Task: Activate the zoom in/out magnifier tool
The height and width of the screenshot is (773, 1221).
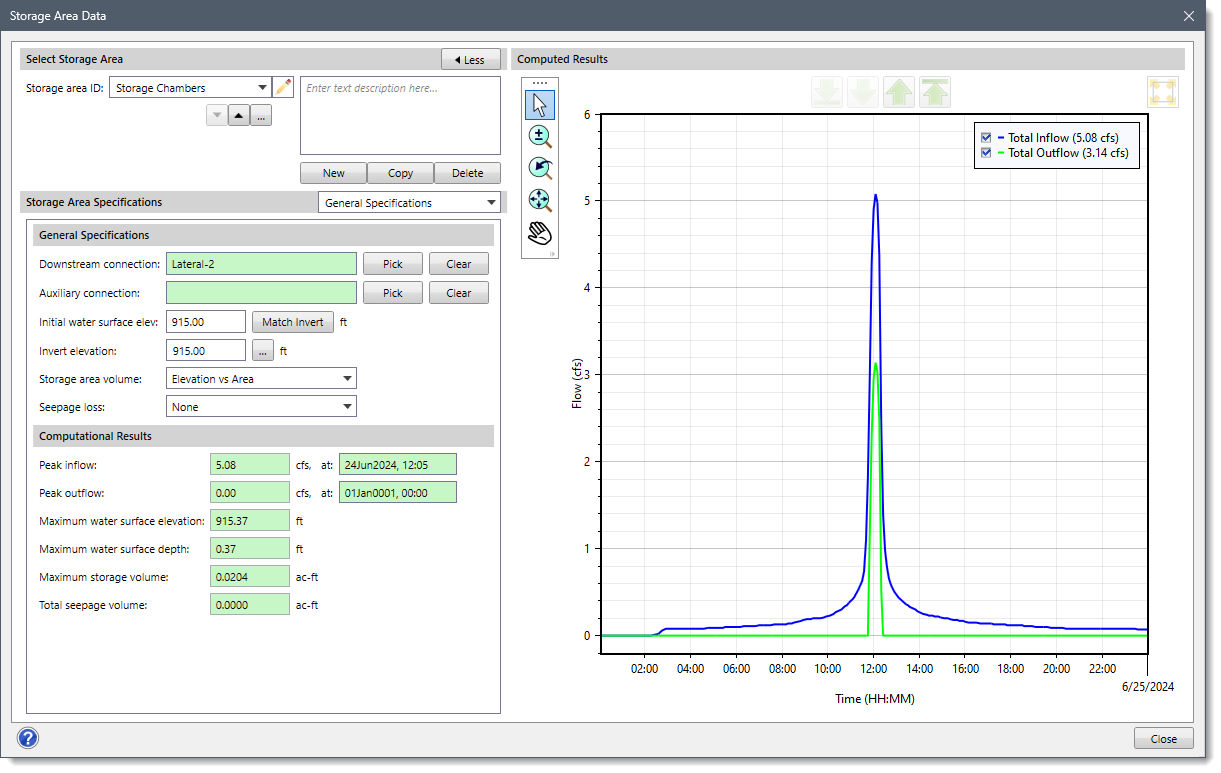Action: (540, 136)
